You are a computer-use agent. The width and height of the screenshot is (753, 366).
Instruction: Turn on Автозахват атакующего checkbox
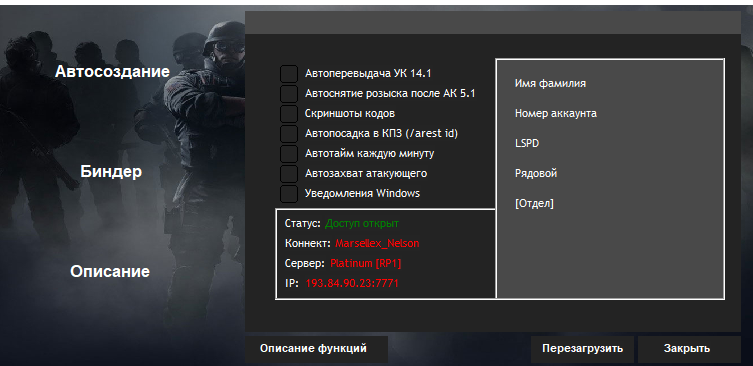(x=289, y=173)
